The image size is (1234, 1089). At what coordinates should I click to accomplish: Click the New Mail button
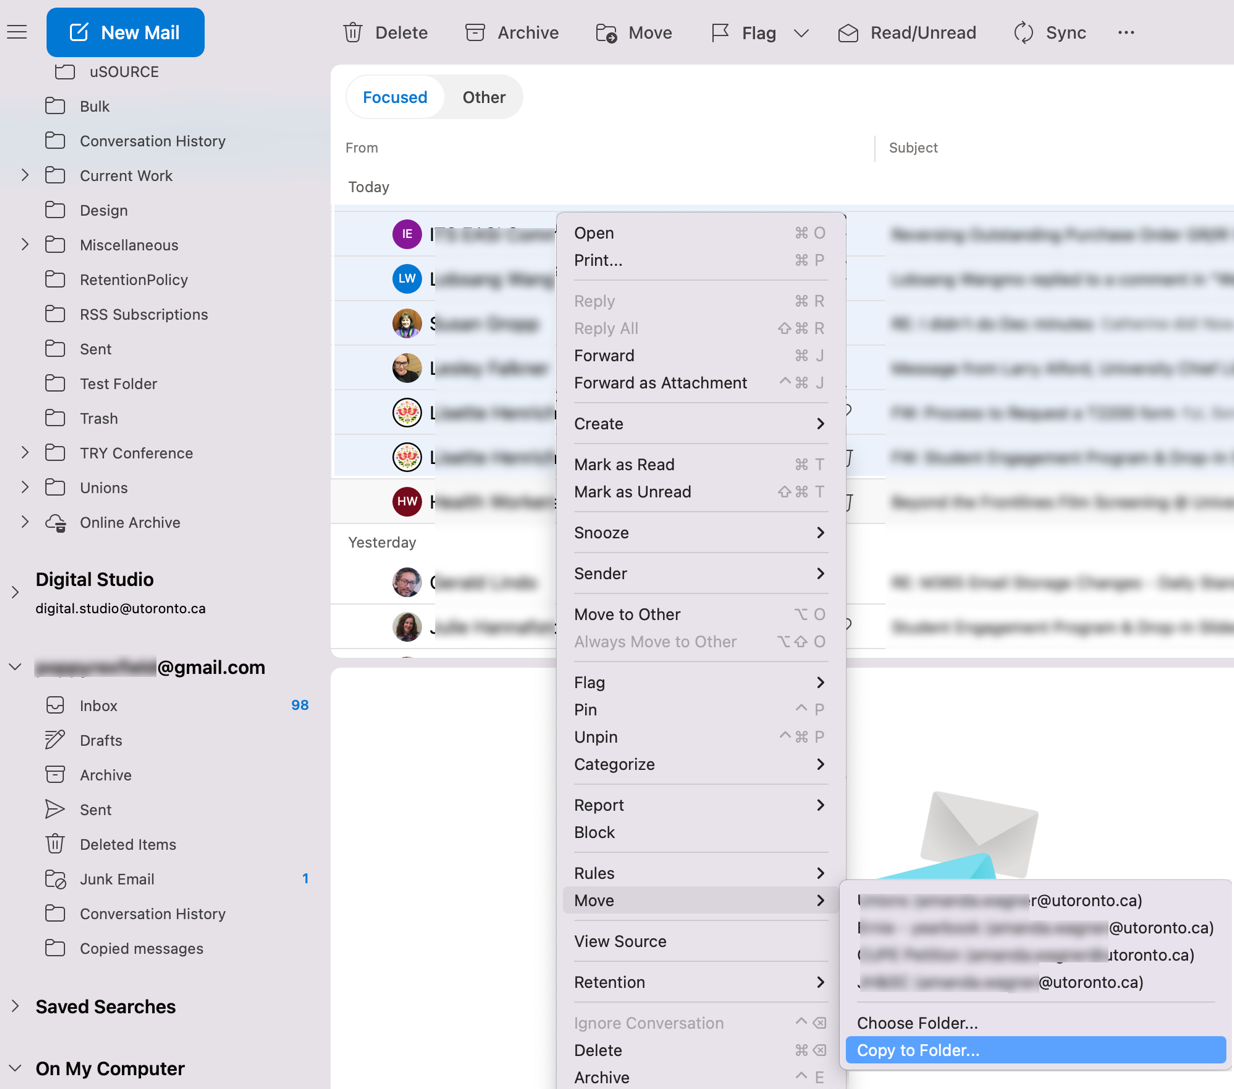pyautogui.click(x=125, y=32)
